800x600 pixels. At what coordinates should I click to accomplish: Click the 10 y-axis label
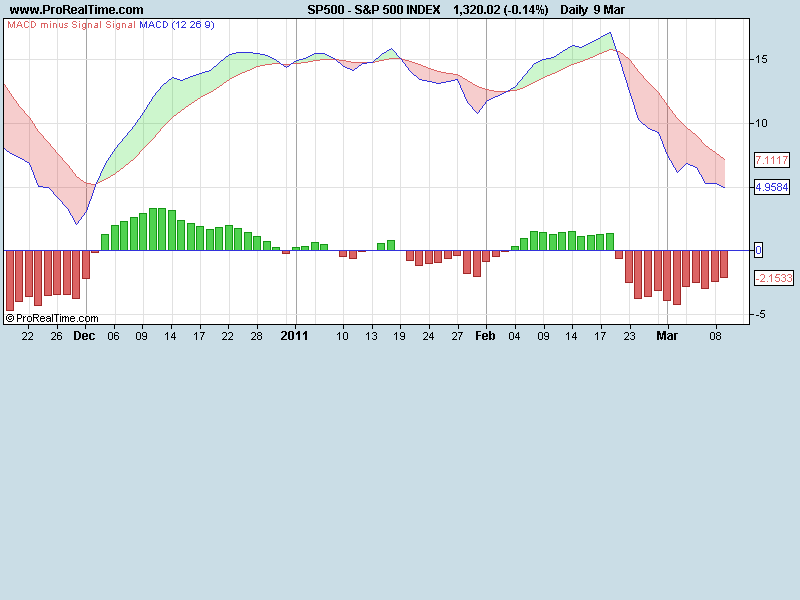tap(761, 123)
